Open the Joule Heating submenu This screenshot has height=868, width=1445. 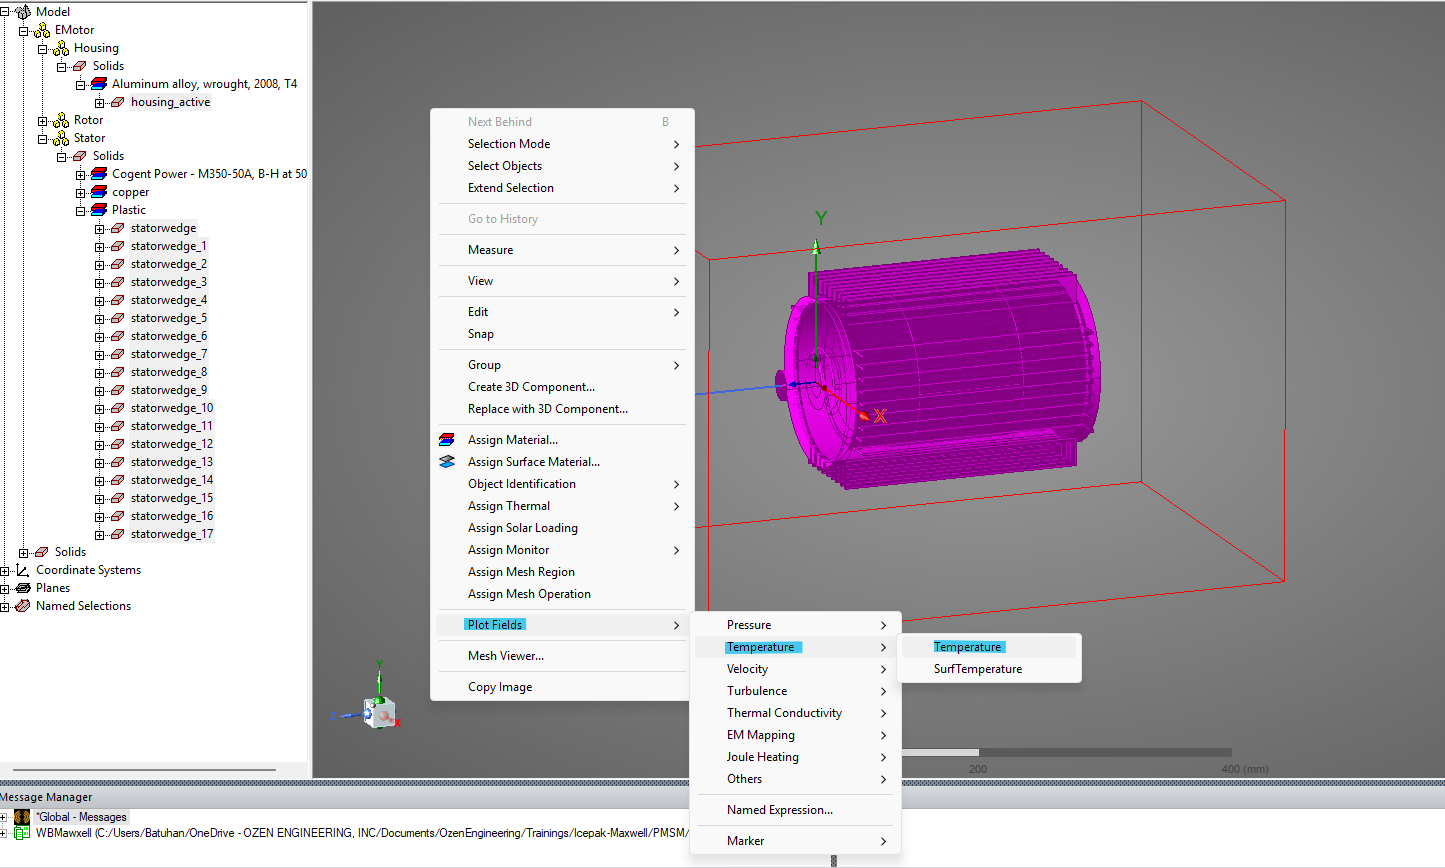pyautogui.click(x=795, y=757)
